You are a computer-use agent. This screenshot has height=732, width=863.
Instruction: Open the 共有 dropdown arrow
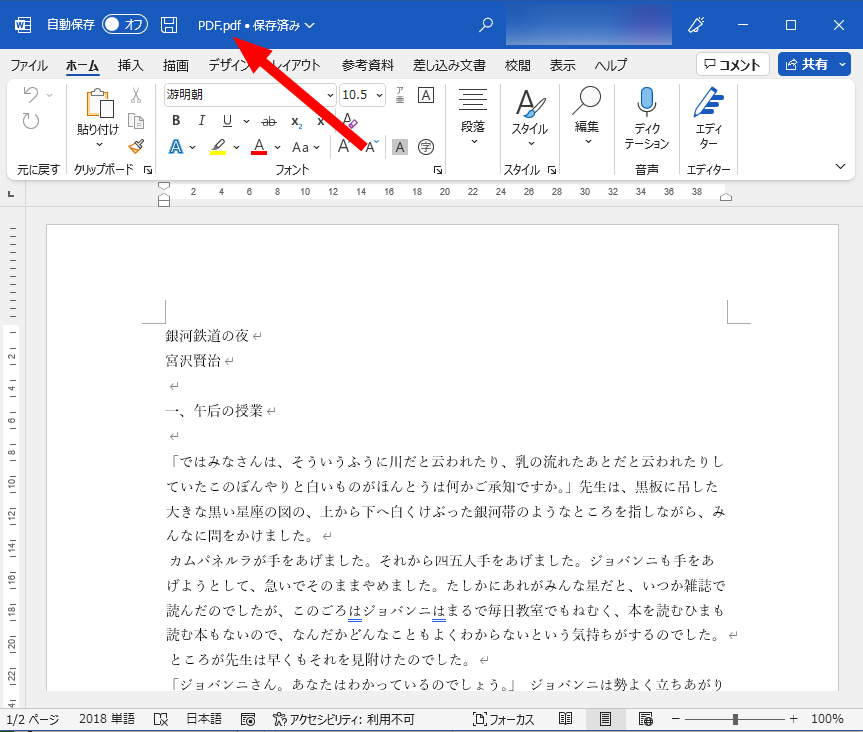(x=843, y=64)
